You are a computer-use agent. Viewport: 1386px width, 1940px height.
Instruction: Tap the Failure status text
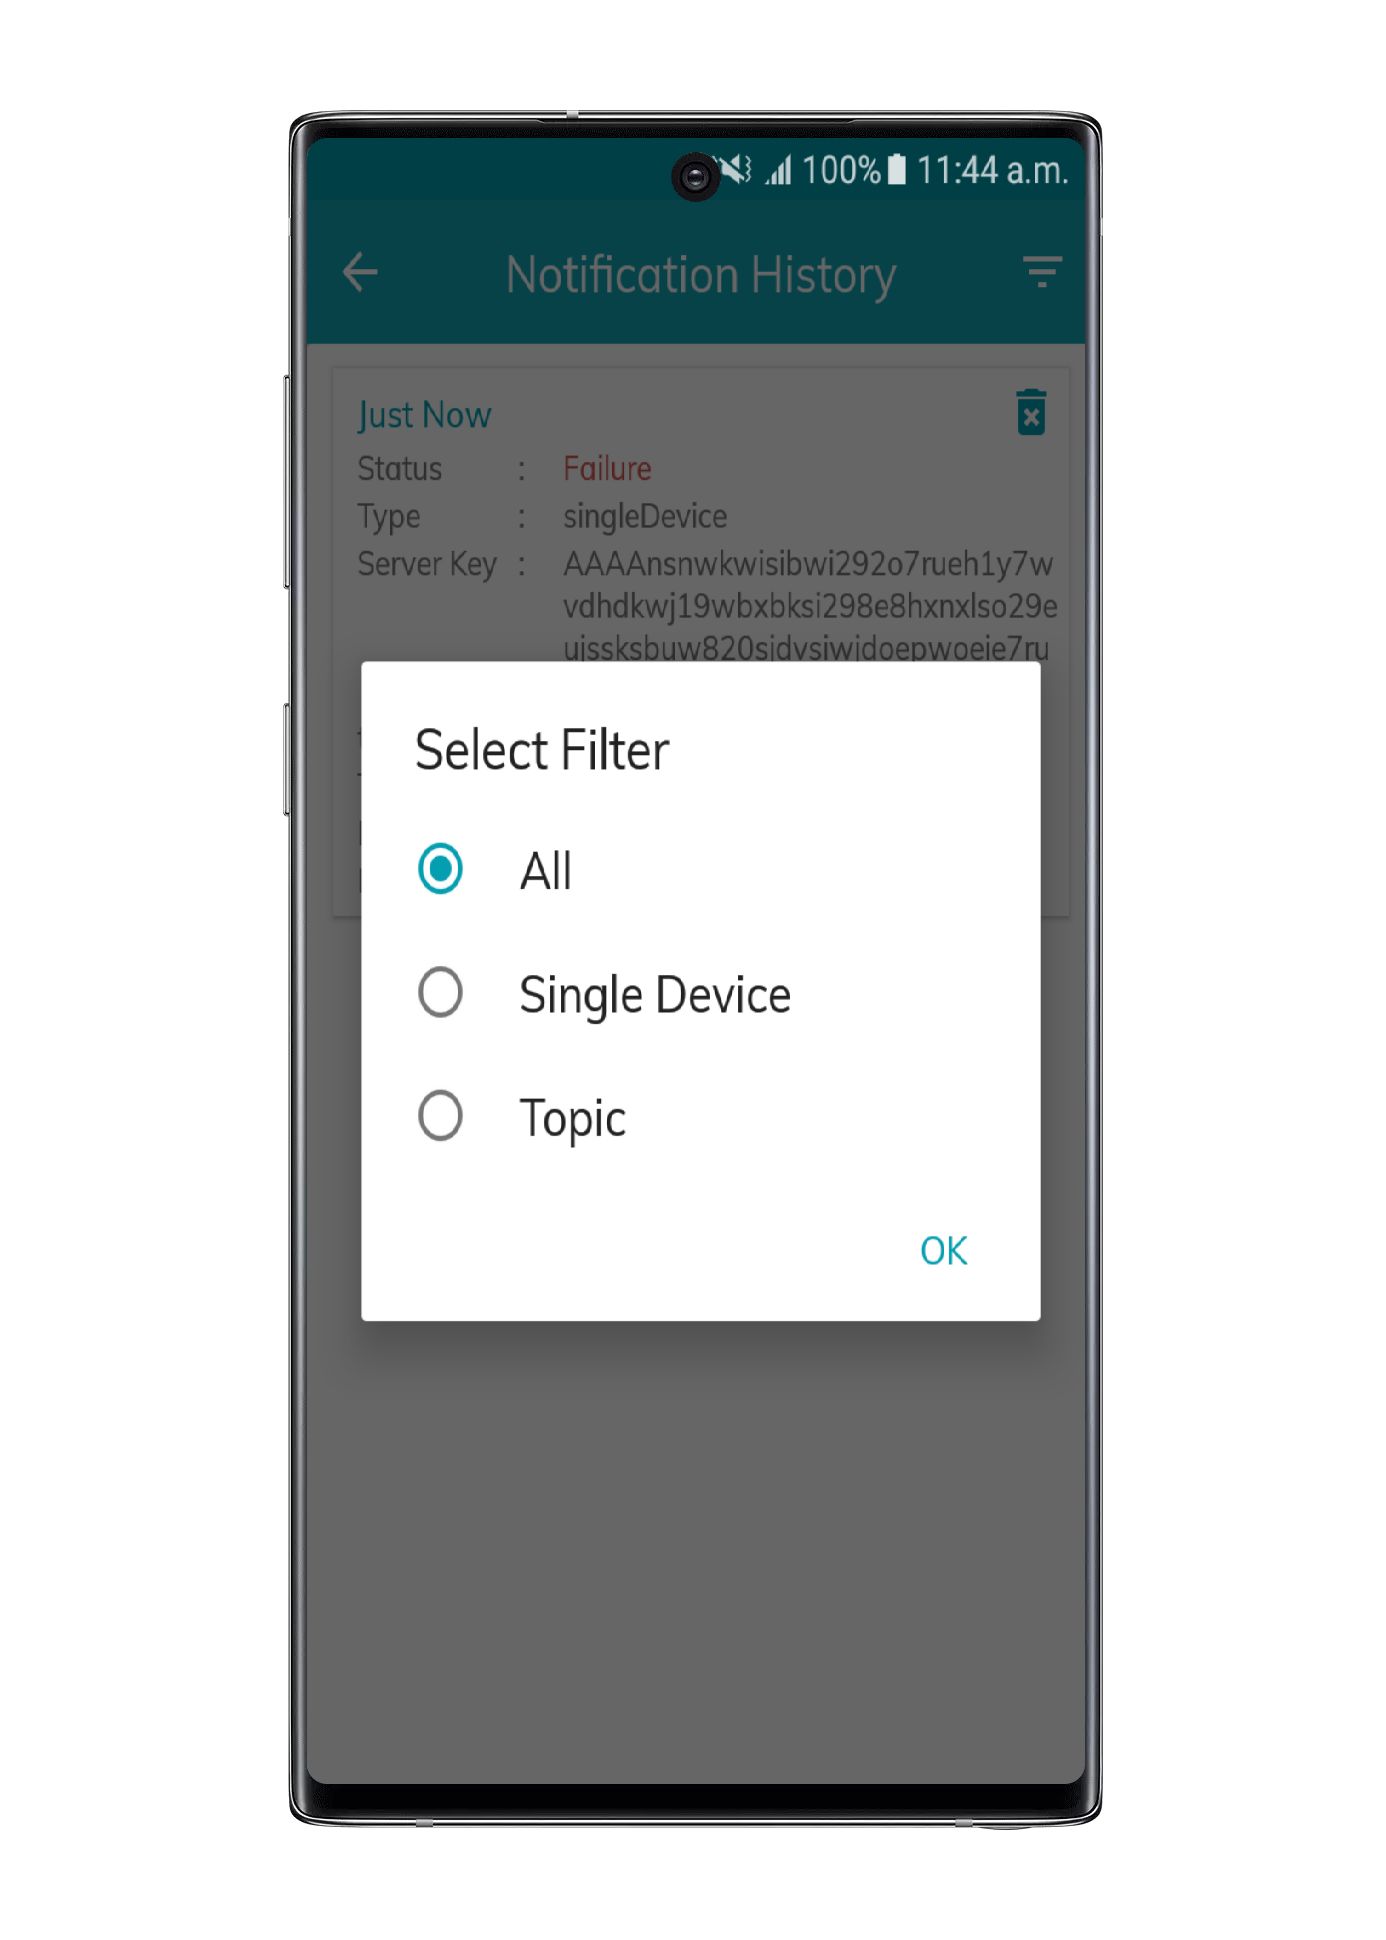(x=607, y=468)
